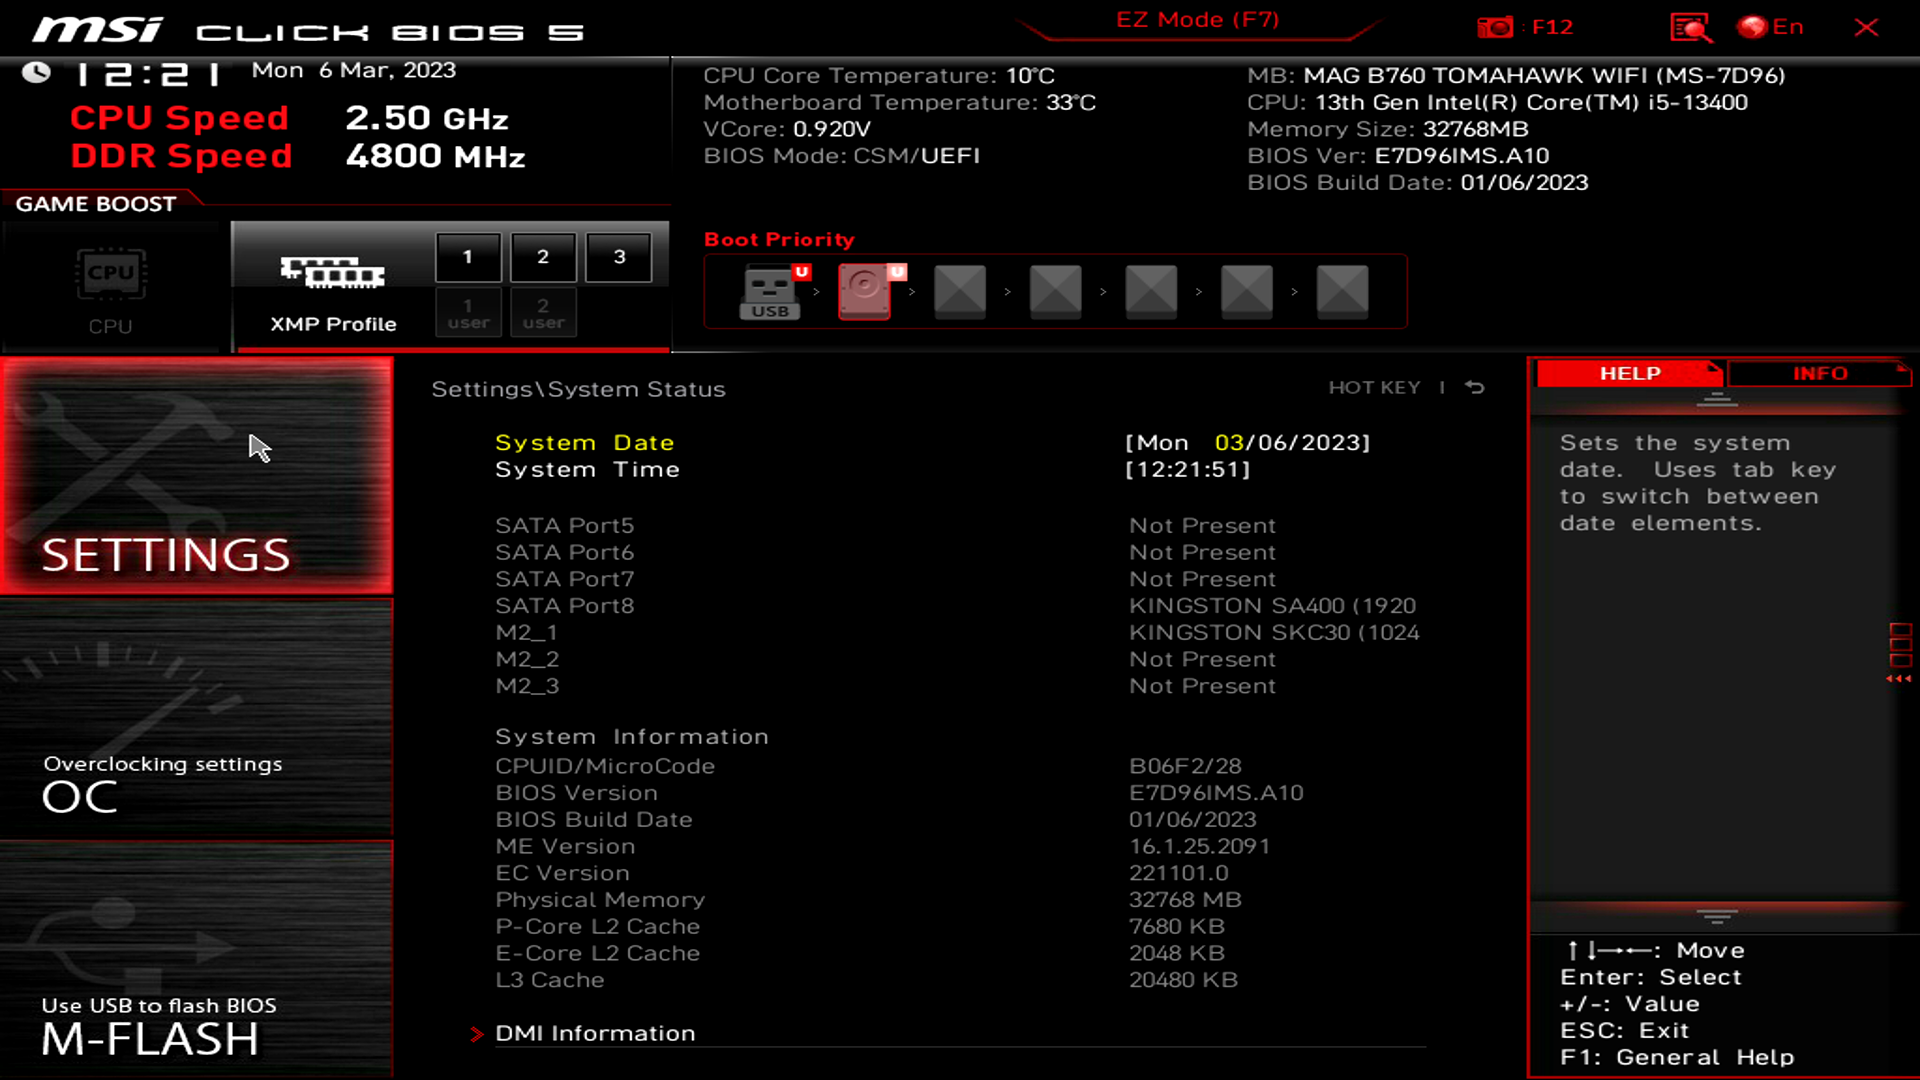Click the XMP Profile memory icon

[333, 272]
